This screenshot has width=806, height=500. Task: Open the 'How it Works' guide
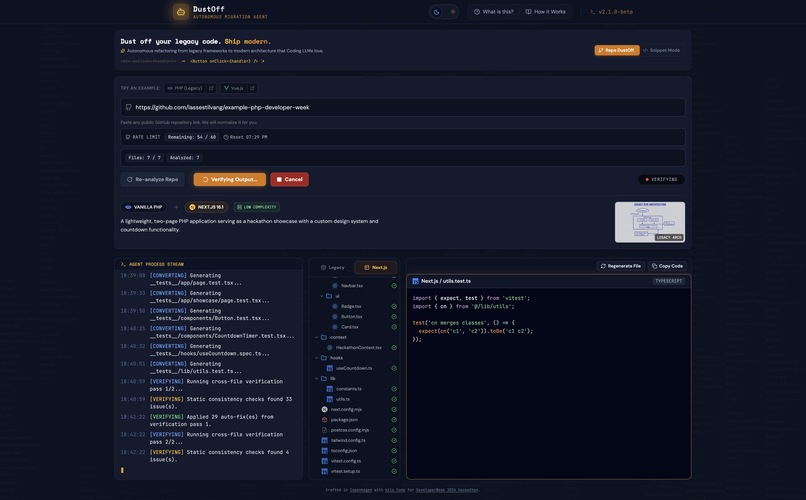545,12
